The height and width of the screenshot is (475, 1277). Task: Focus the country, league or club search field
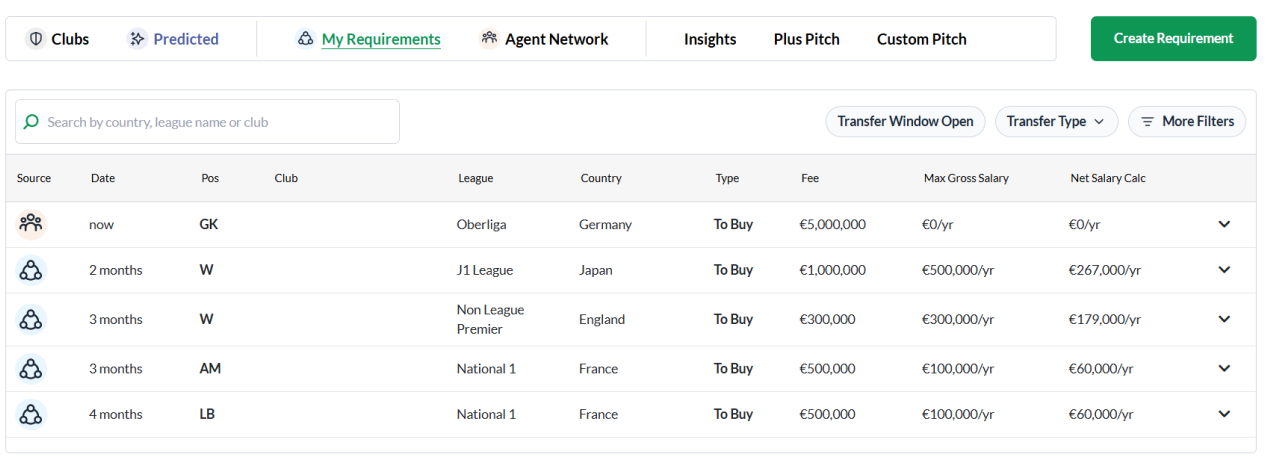coord(207,121)
